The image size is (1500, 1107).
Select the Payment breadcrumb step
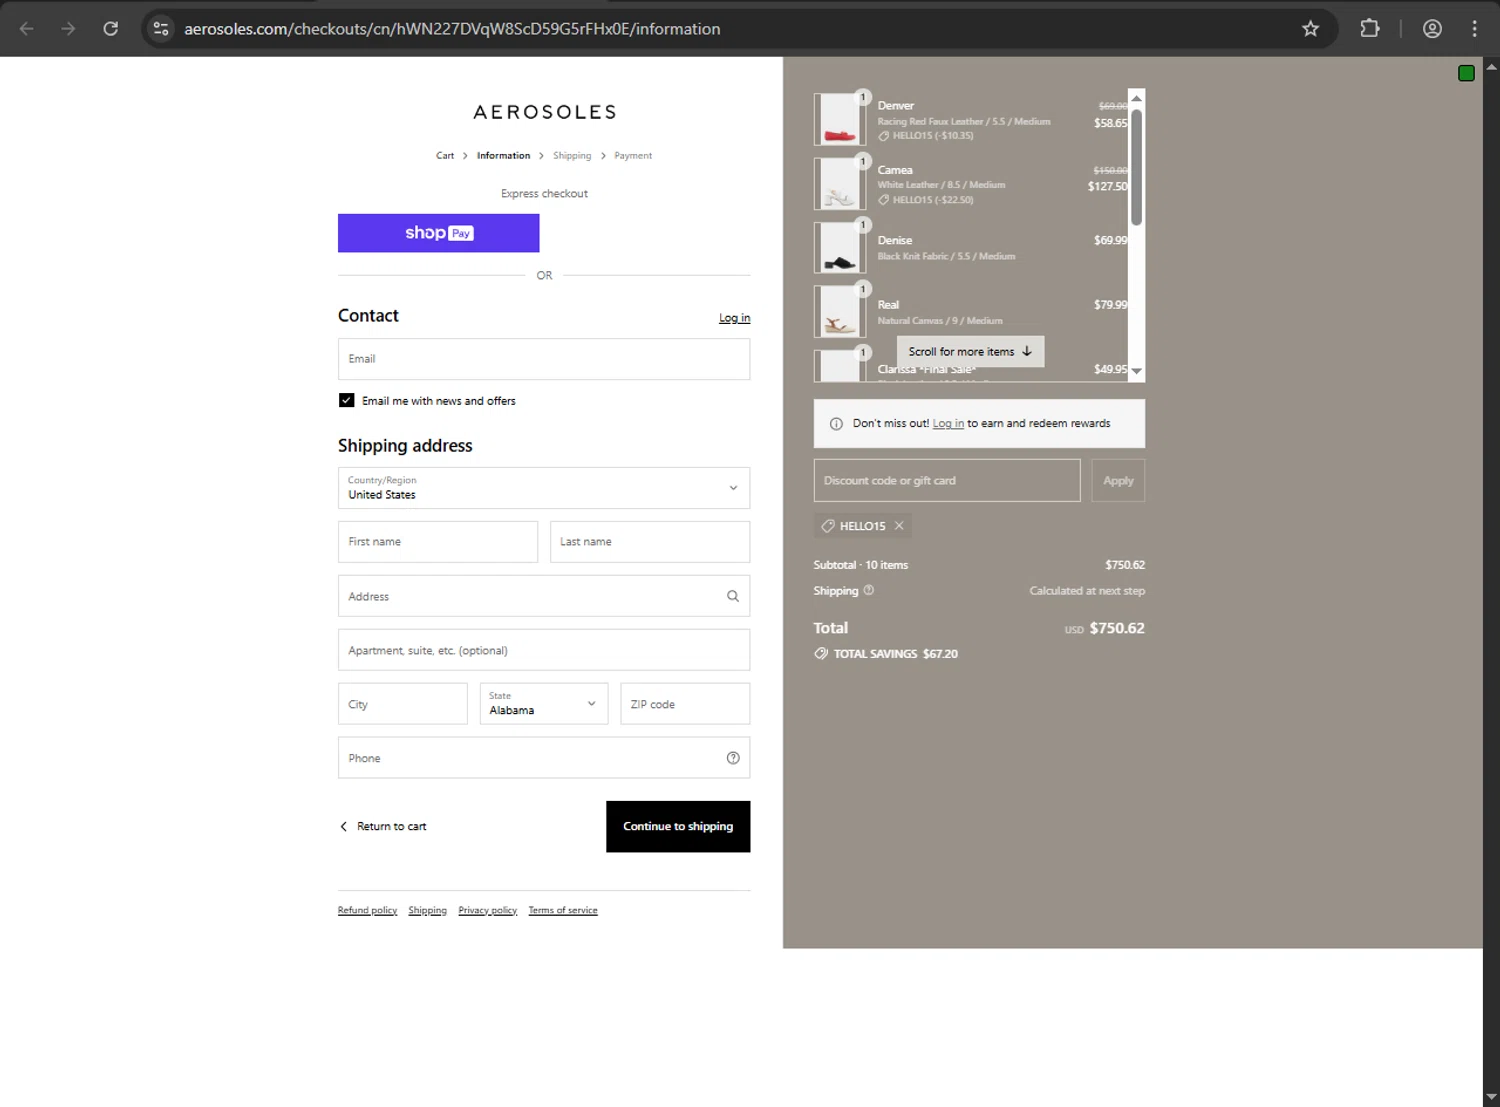coord(633,156)
